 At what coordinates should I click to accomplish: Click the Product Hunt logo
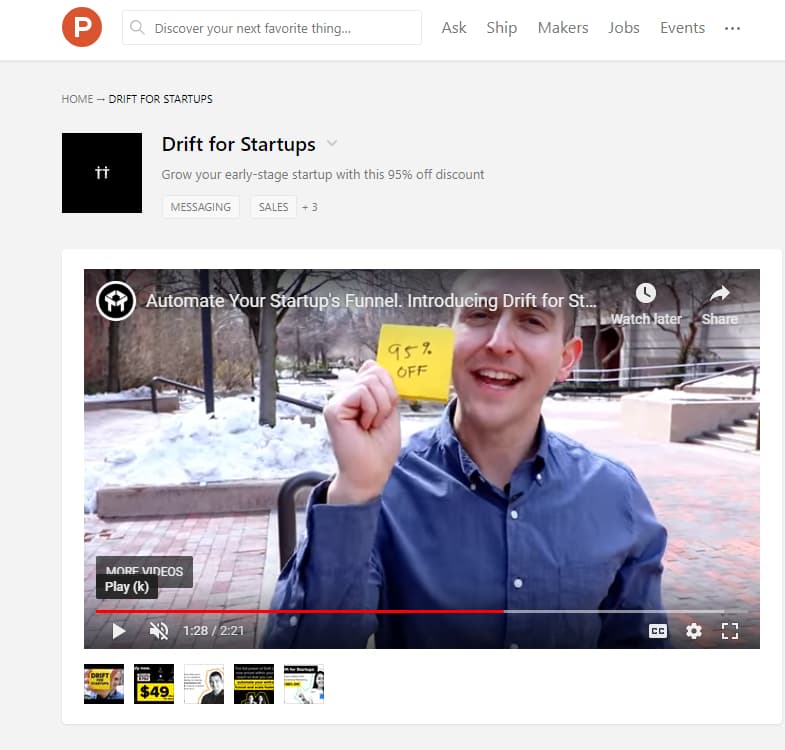82,27
